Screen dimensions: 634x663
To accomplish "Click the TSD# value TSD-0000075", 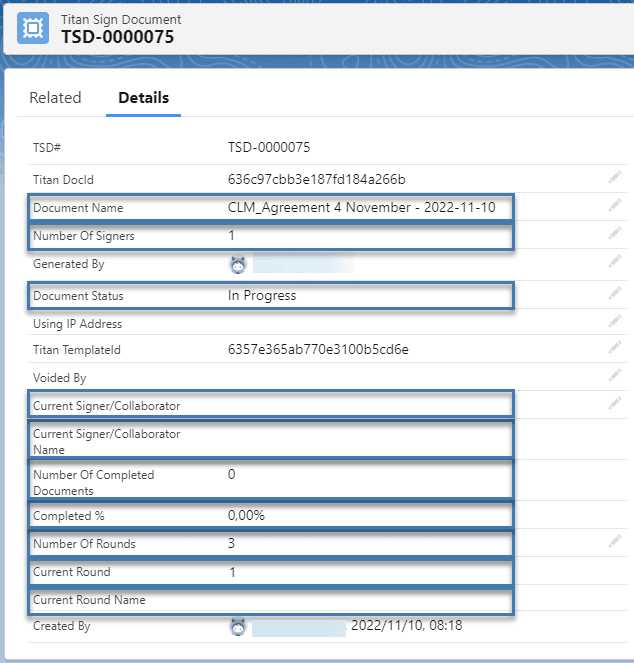I will (269, 148).
